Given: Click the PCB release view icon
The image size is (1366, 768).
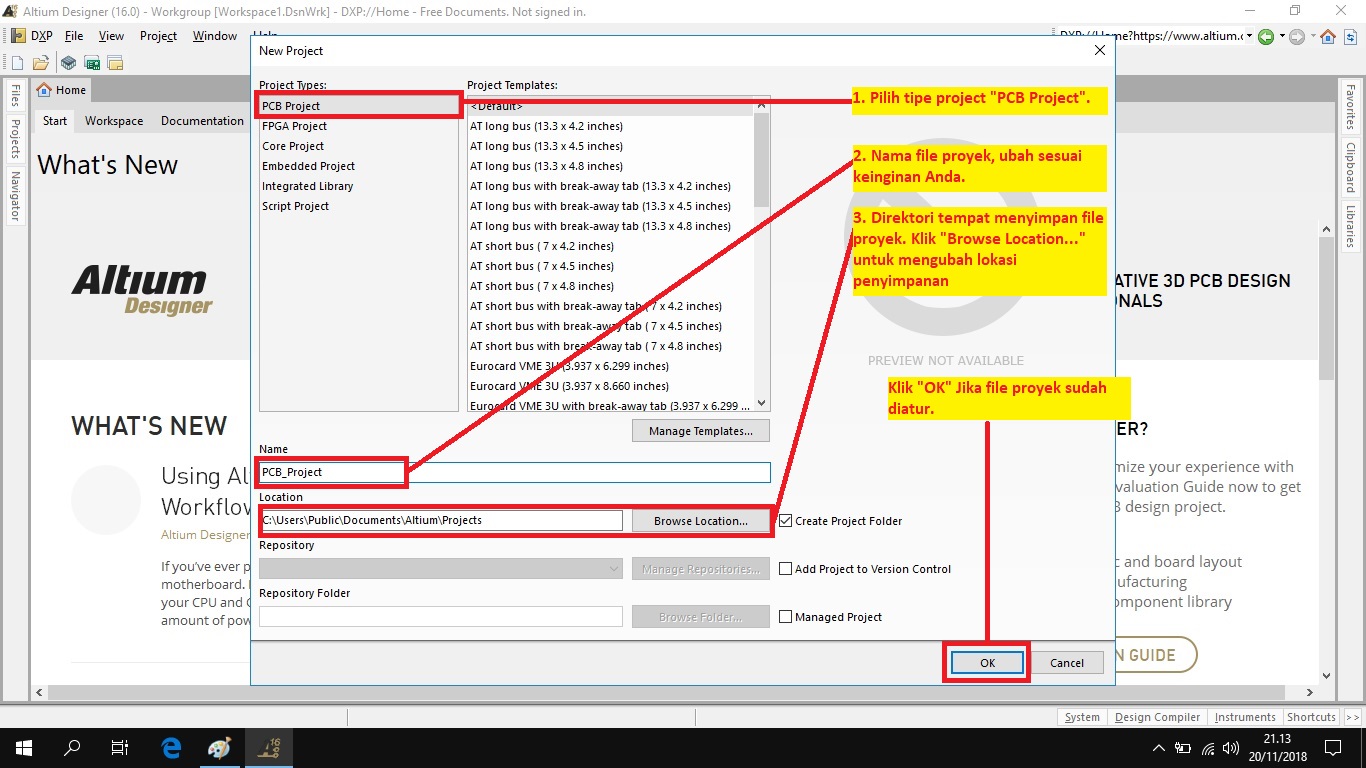Looking at the screenshot, I should click(92, 63).
